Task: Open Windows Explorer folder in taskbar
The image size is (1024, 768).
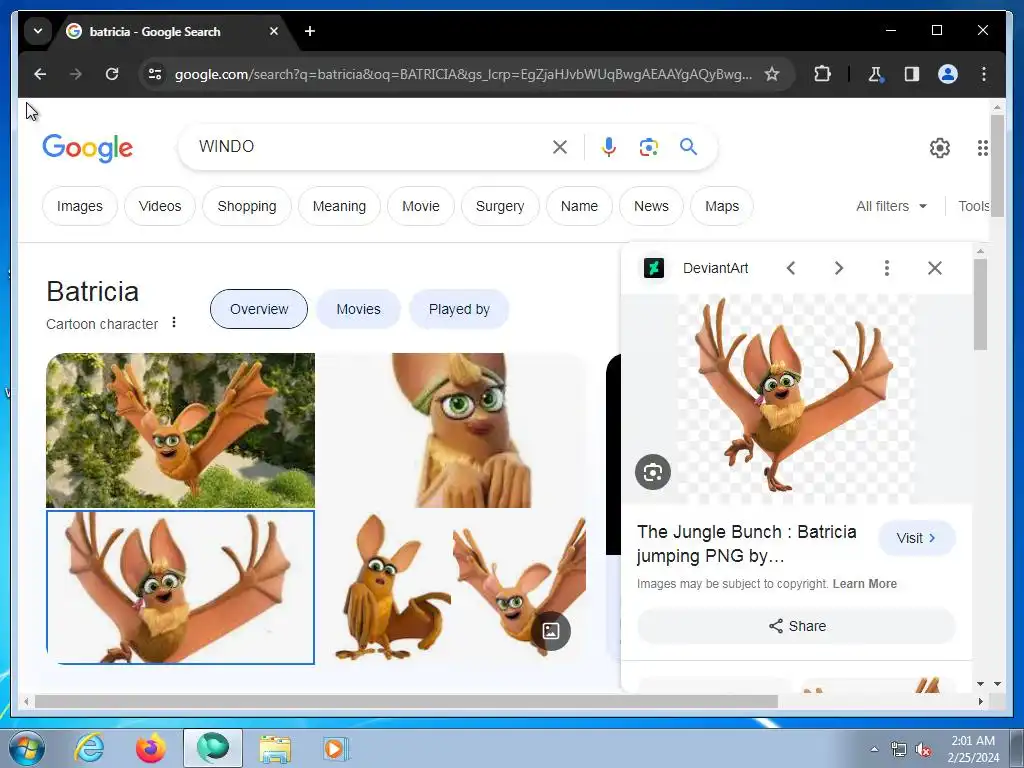Action: tap(275, 748)
